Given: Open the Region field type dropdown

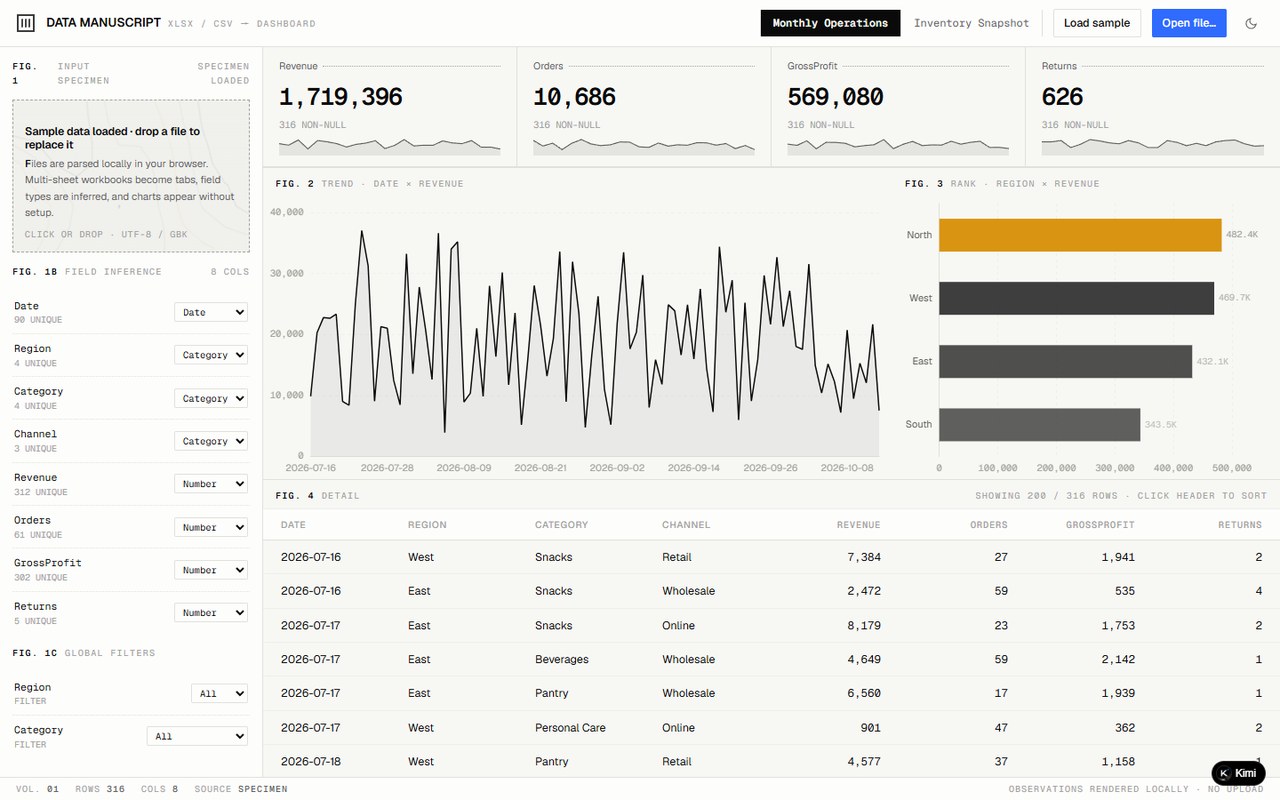Looking at the screenshot, I should point(211,355).
